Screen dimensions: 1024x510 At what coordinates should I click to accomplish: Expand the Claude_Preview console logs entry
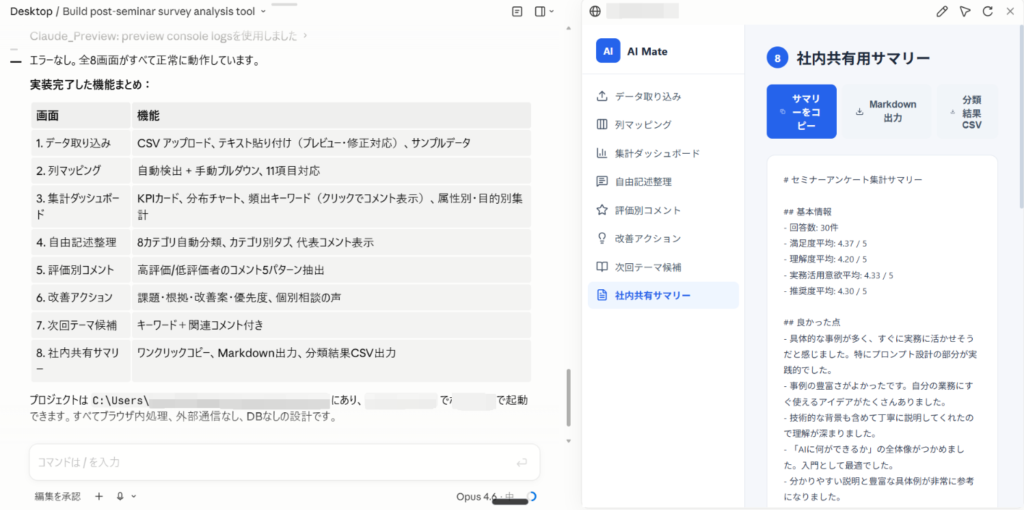tap(169, 35)
